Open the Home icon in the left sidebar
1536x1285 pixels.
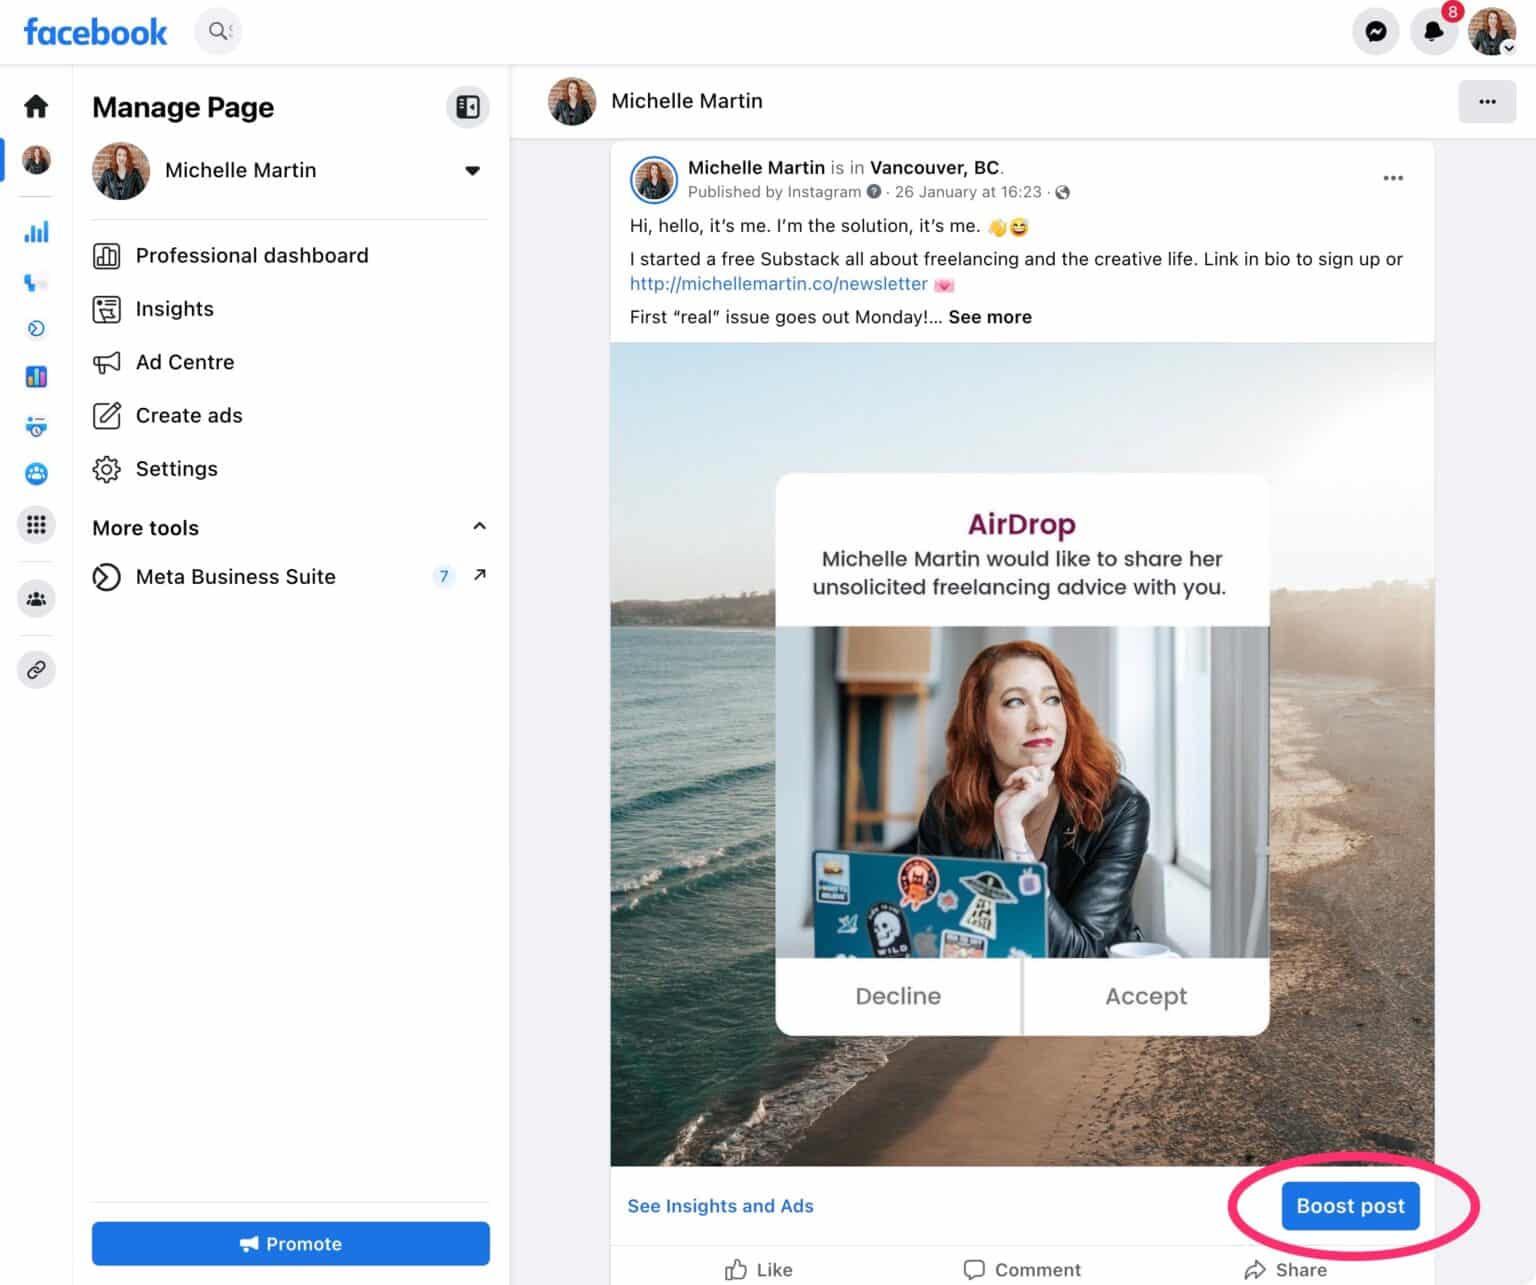pos(36,107)
